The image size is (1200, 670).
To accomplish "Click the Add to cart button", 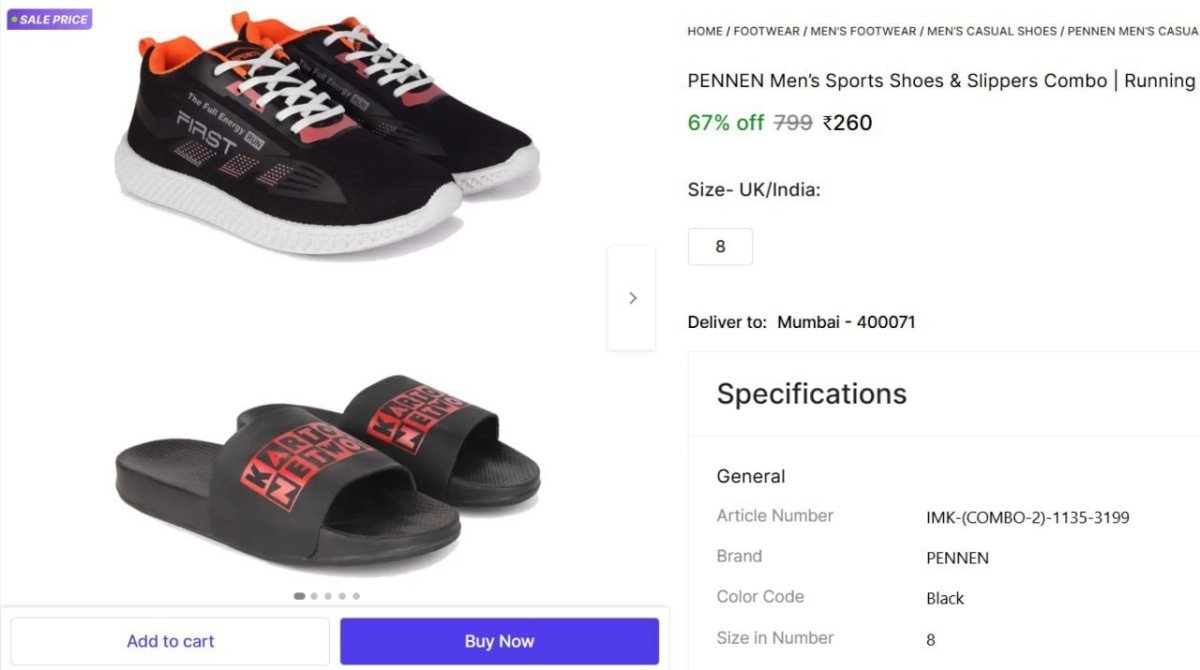I will (x=170, y=640).
